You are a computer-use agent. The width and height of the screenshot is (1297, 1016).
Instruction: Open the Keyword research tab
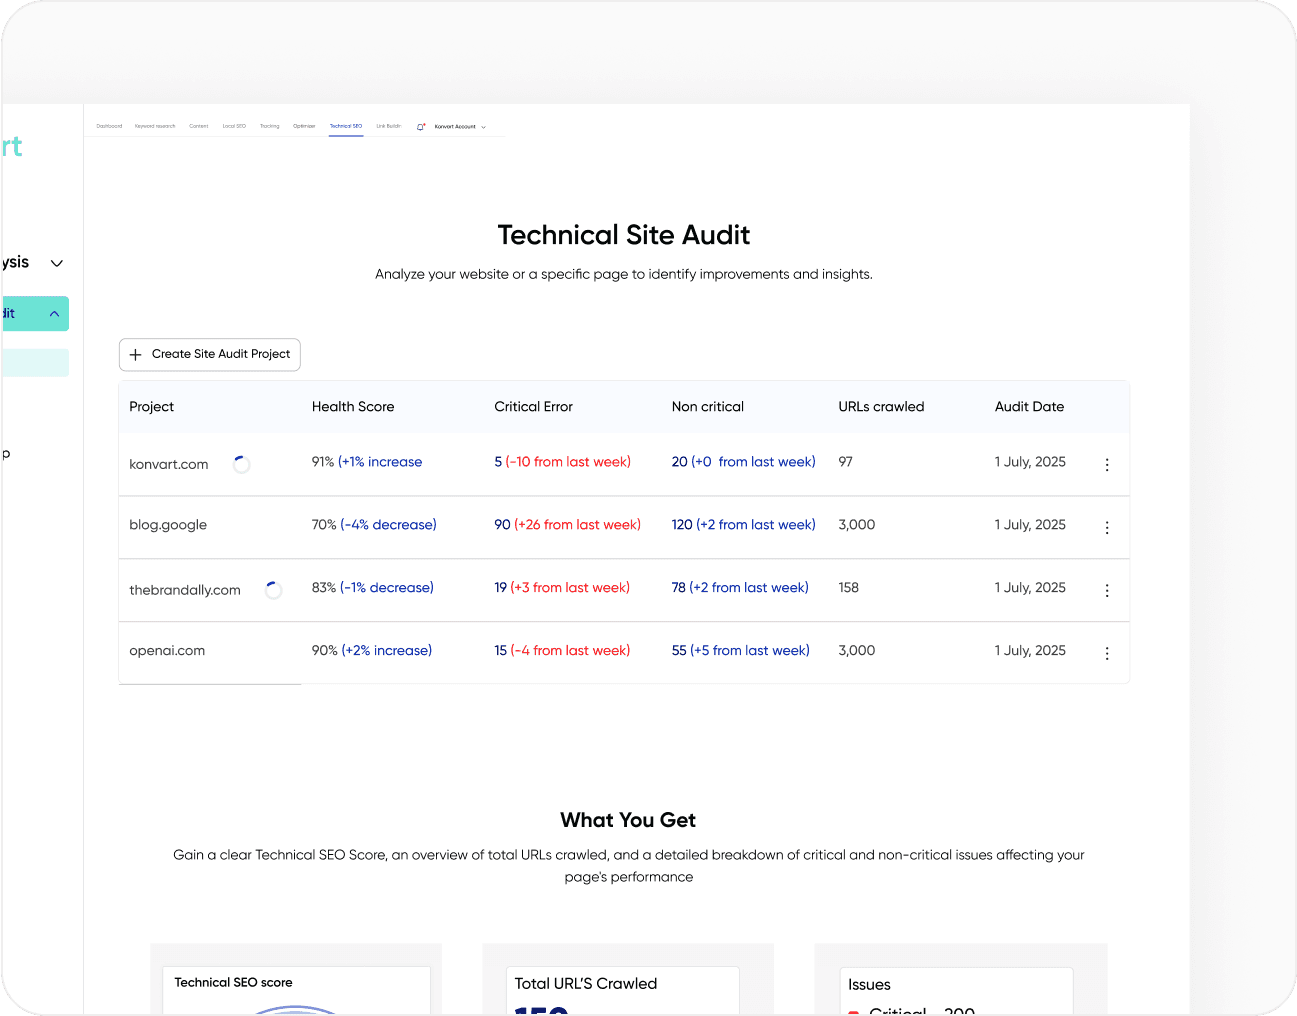[x=155, y=126]
